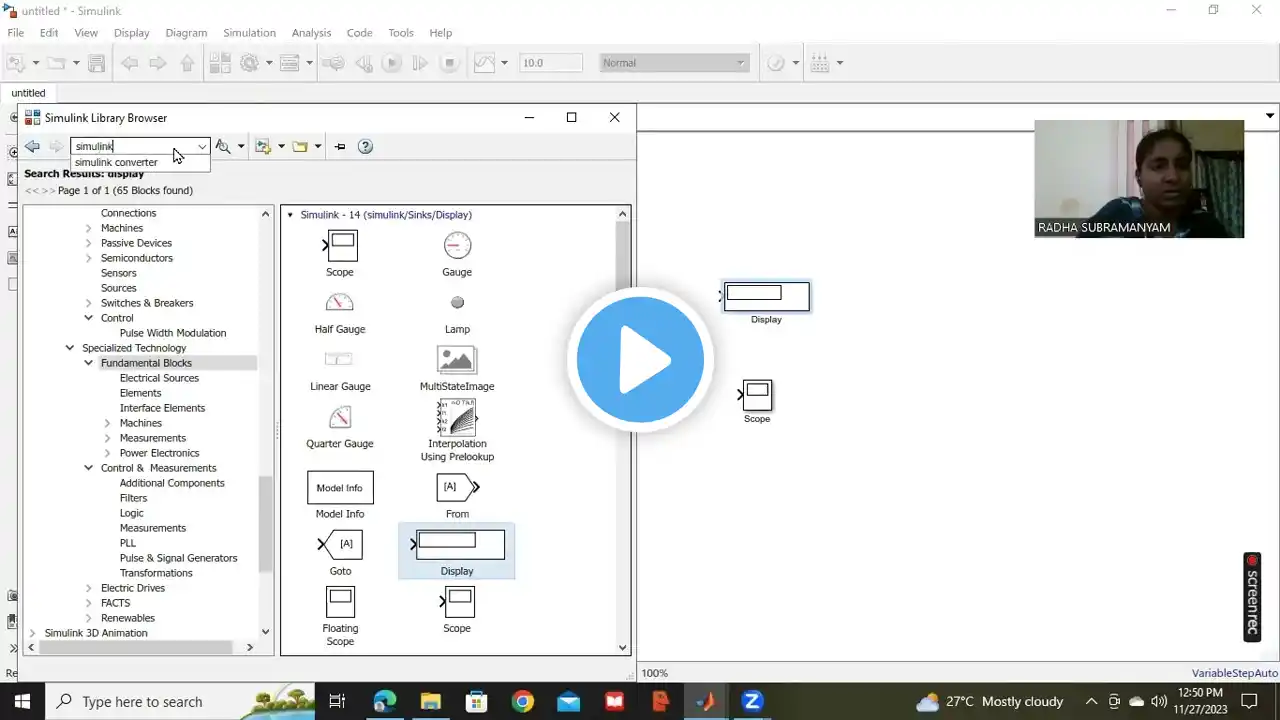
Task: Open the Analysis menu
Action: (x=311, y=33)
